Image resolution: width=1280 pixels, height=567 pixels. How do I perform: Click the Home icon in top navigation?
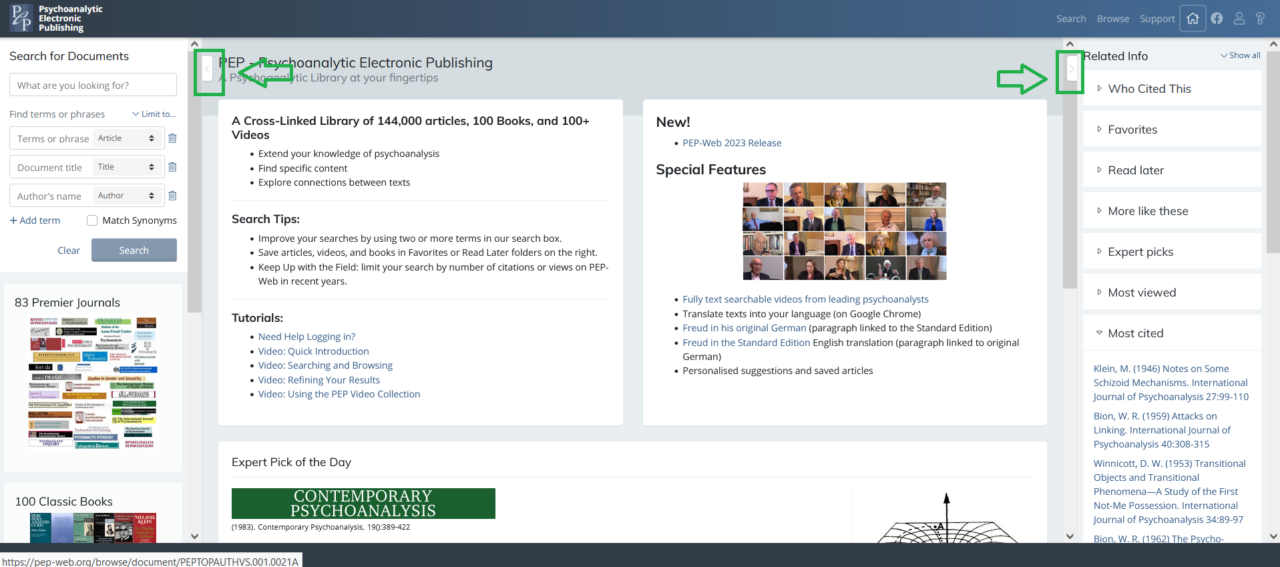pos(1191,18)
